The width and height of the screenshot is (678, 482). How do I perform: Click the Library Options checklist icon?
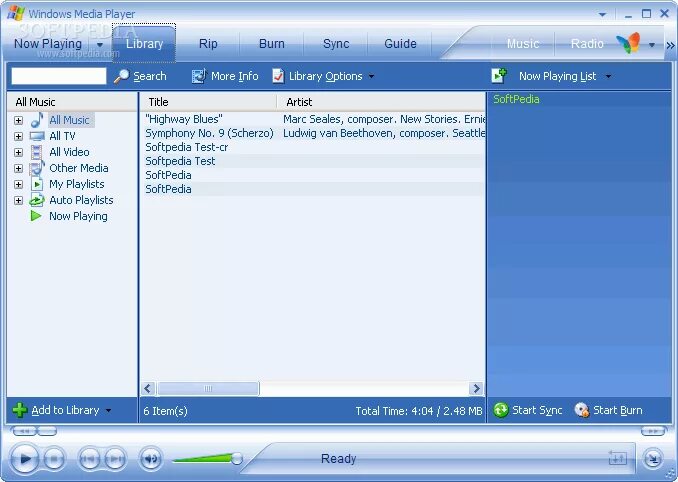click(x=278, y=76)
